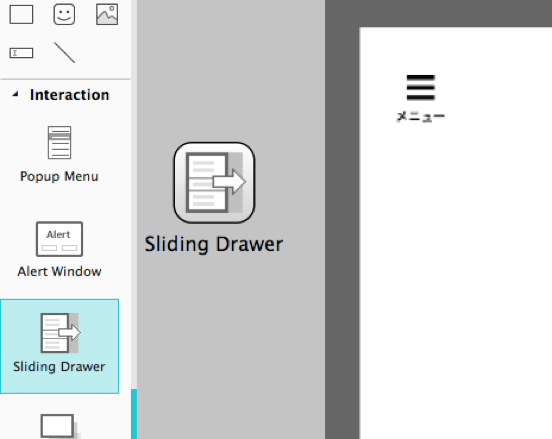
Task: Select the Image placeholder widget
Action: (x=107, y=14)
